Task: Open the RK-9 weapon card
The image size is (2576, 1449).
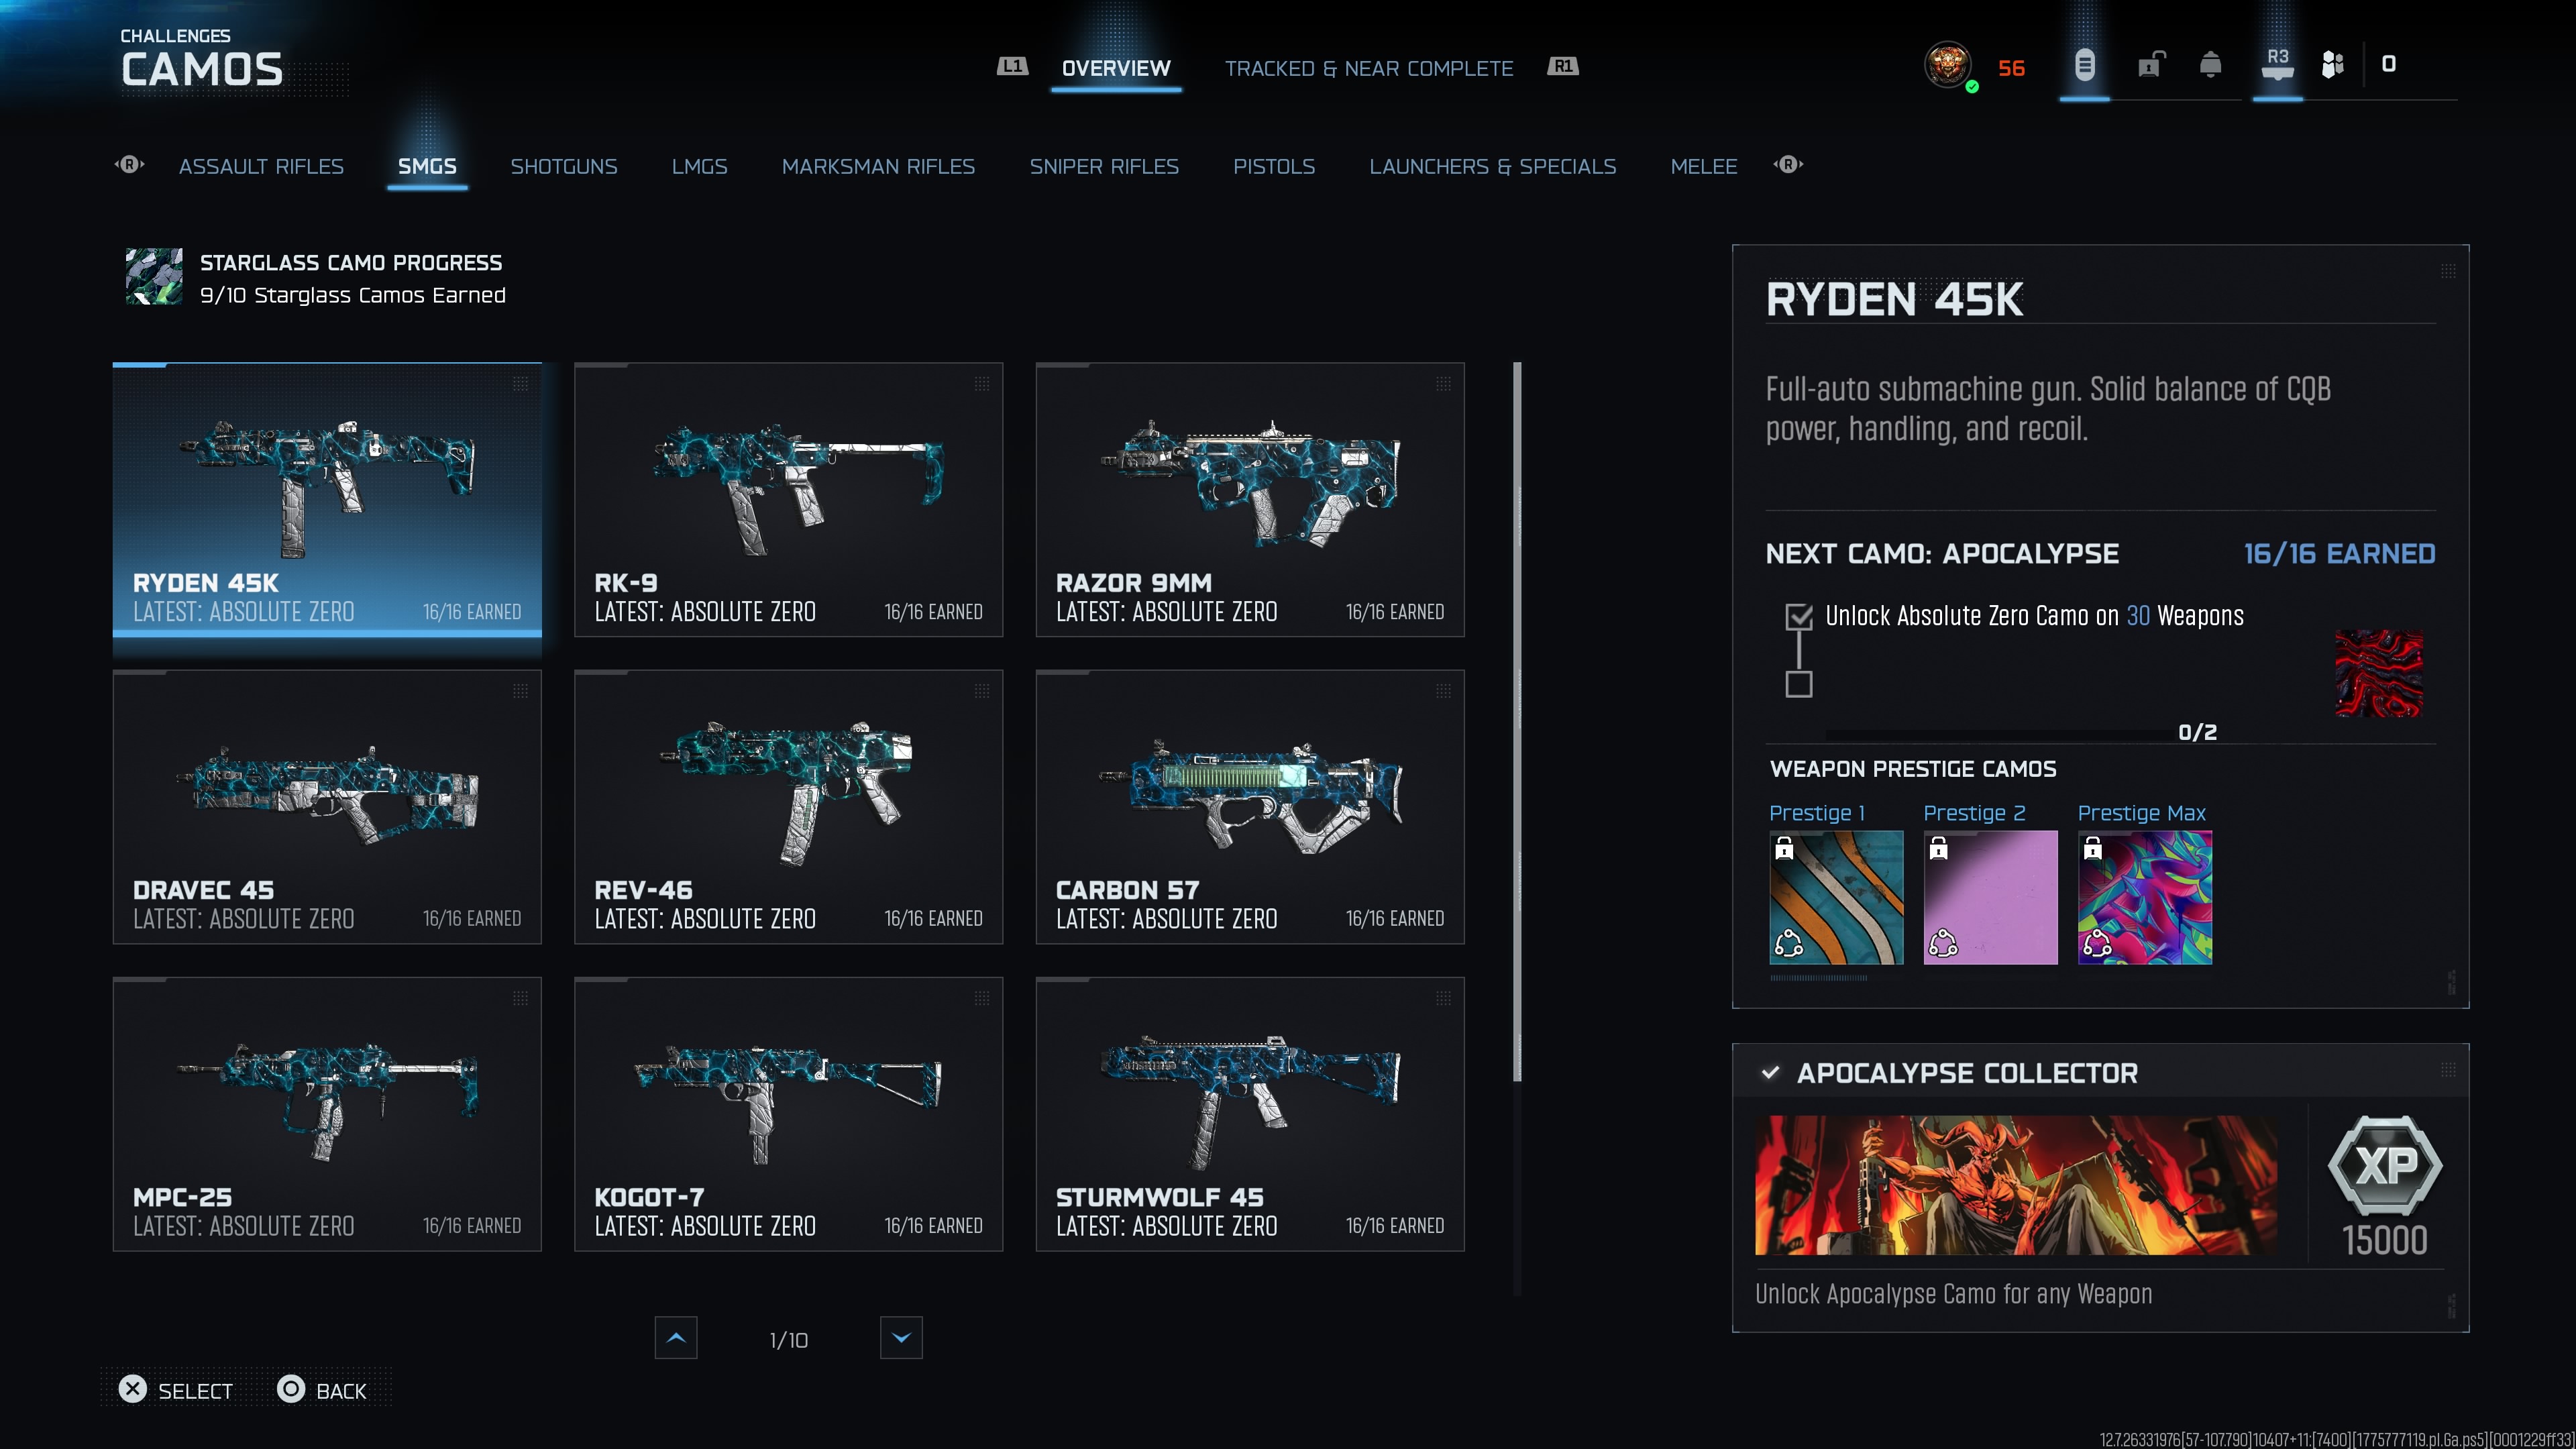Action: pyautogui.click(x=788, y=499)
